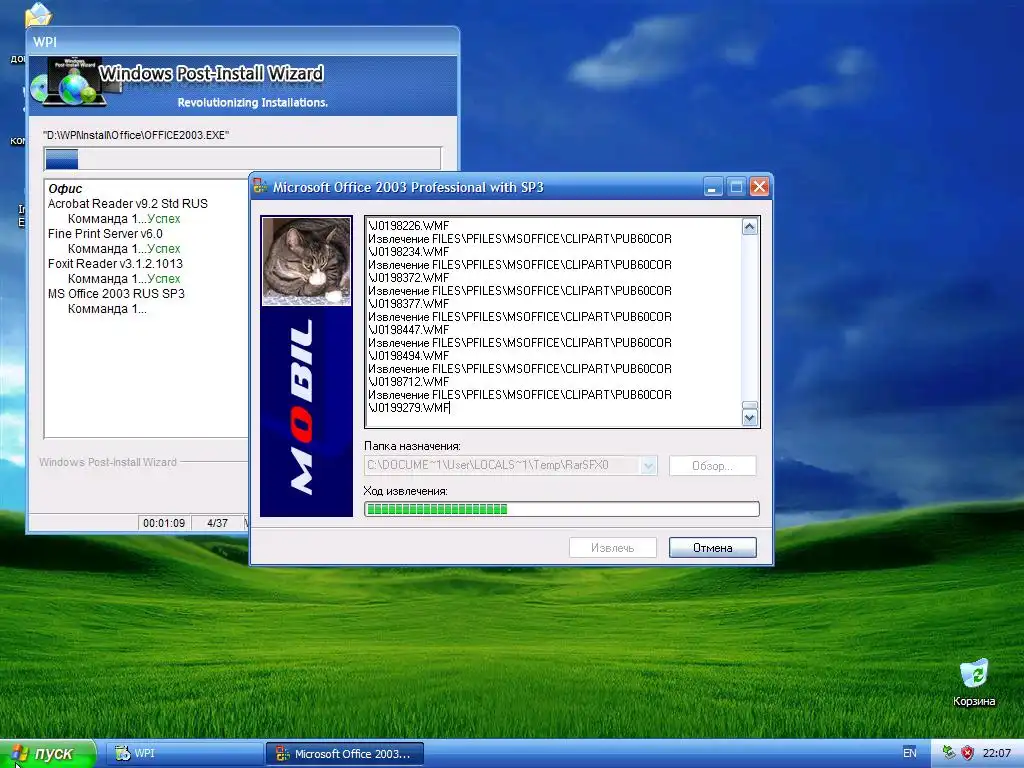Close the Microsoft Office 2003 extraction window
Image resolution: width=1024 pixels, height=768 pixels.
pos(759,187)
